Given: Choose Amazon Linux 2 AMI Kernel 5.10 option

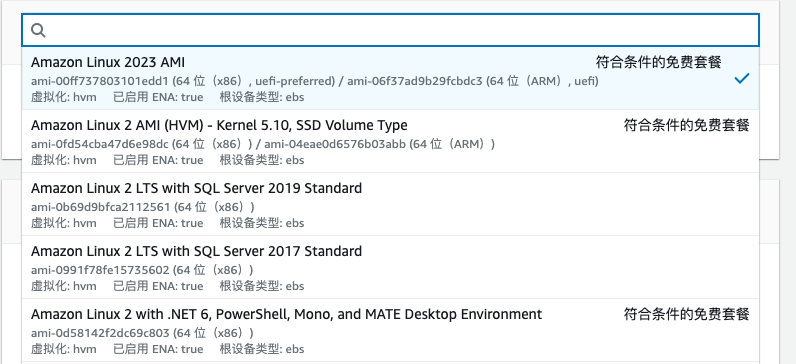Looking at the screenshot, I should [x=390, y=141].
